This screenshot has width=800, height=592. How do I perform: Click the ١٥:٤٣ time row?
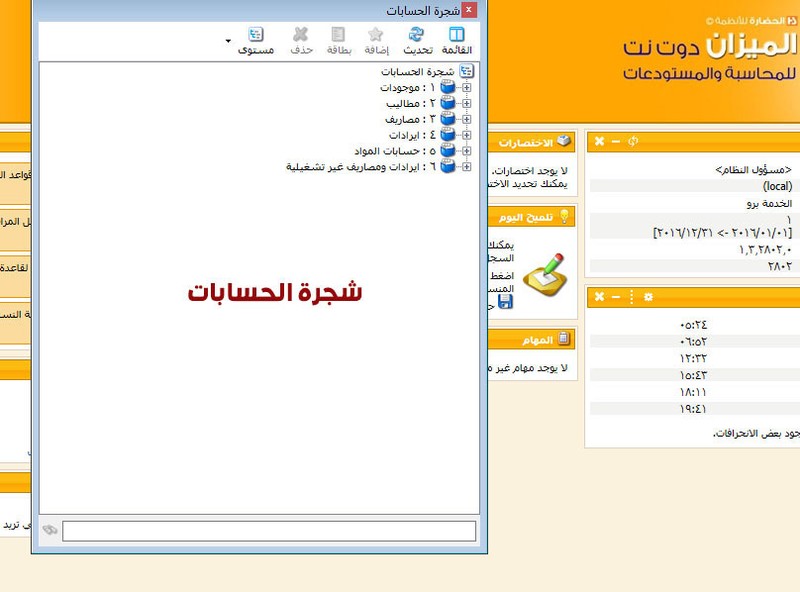click(x=693, y=376)
